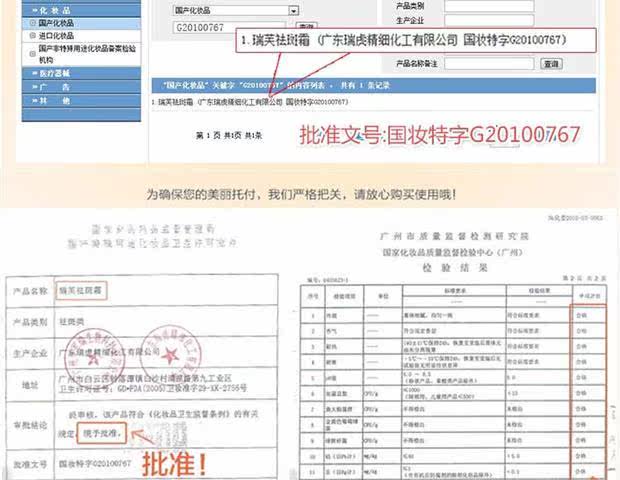Click the expand icon beside 国产非特殊用途 entry

[x=33, y=54]
